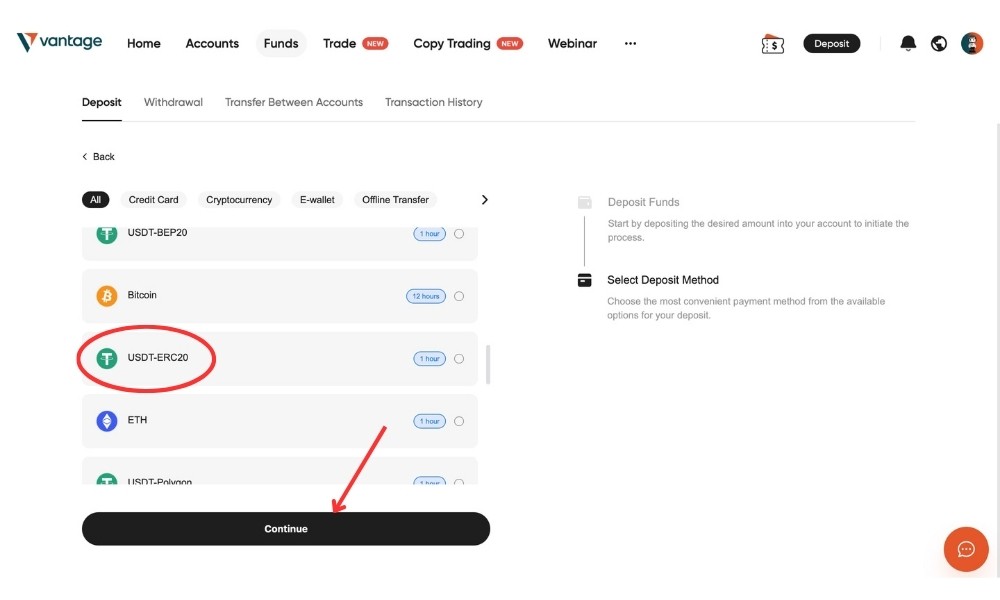1000x600 pixels.
Task: Open the language globe selector
Action: pos(938,43)
